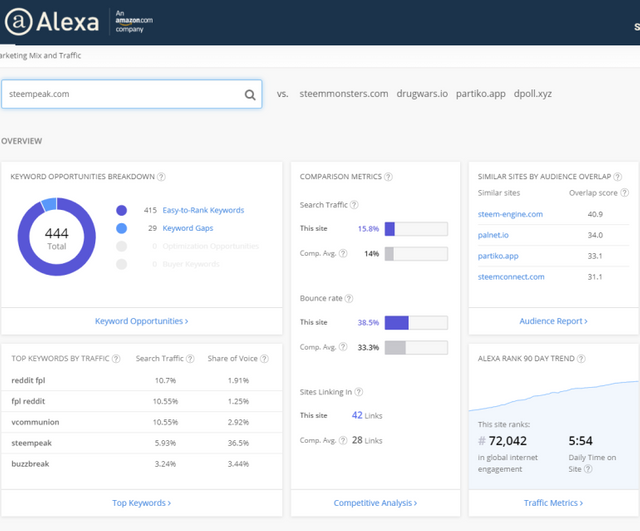Viewport: 640px width, 531px height.
Task: Click the blue Keyword Gaps legend dot
Action: click(x=121, y=228)
